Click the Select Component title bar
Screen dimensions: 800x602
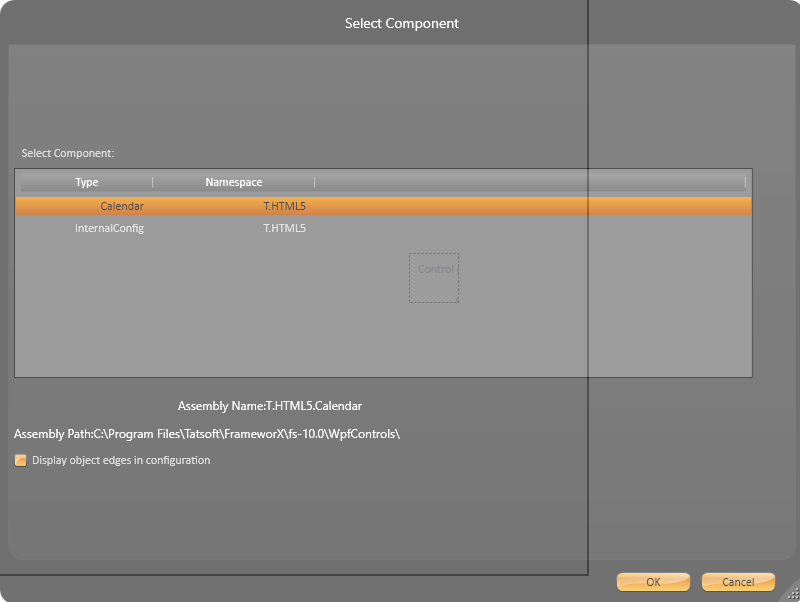(x=401, y=23)
